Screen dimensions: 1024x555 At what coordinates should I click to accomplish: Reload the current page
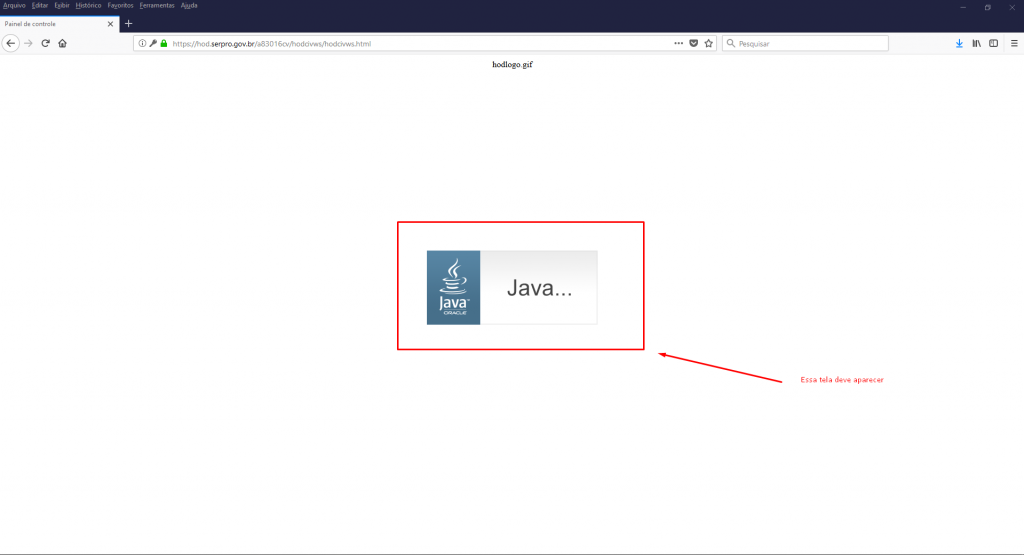(x=45, y=44)
